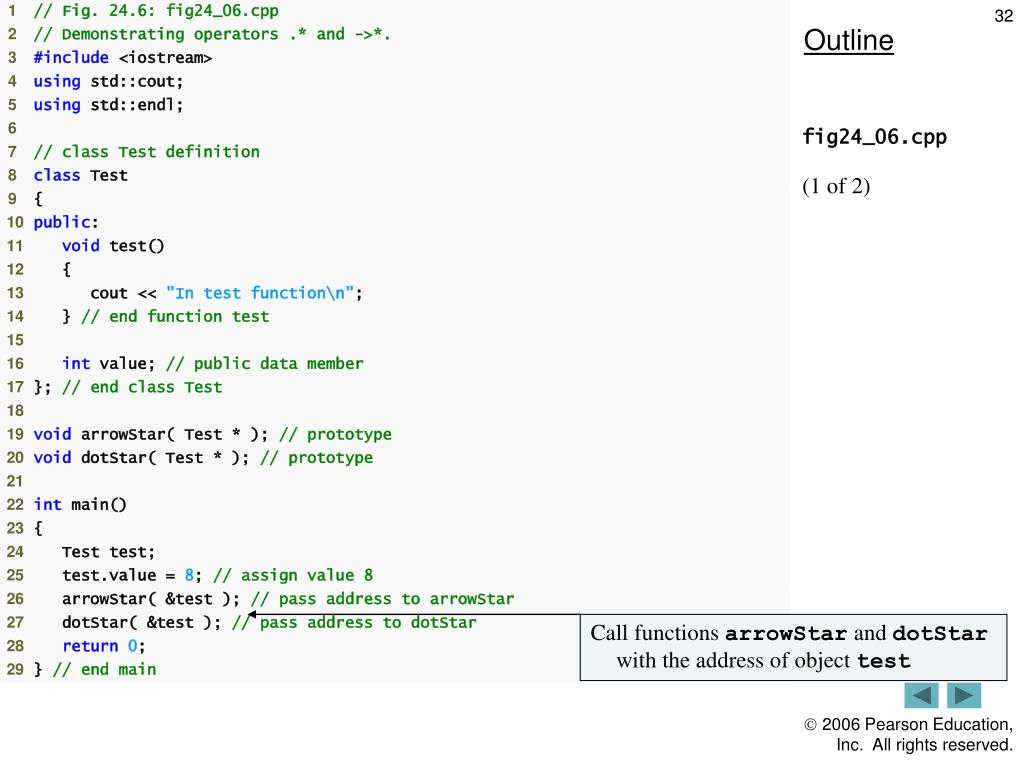
Task: Select the "In test function\n" string literal
Action: pyautogui.click(x=260, y=293)
